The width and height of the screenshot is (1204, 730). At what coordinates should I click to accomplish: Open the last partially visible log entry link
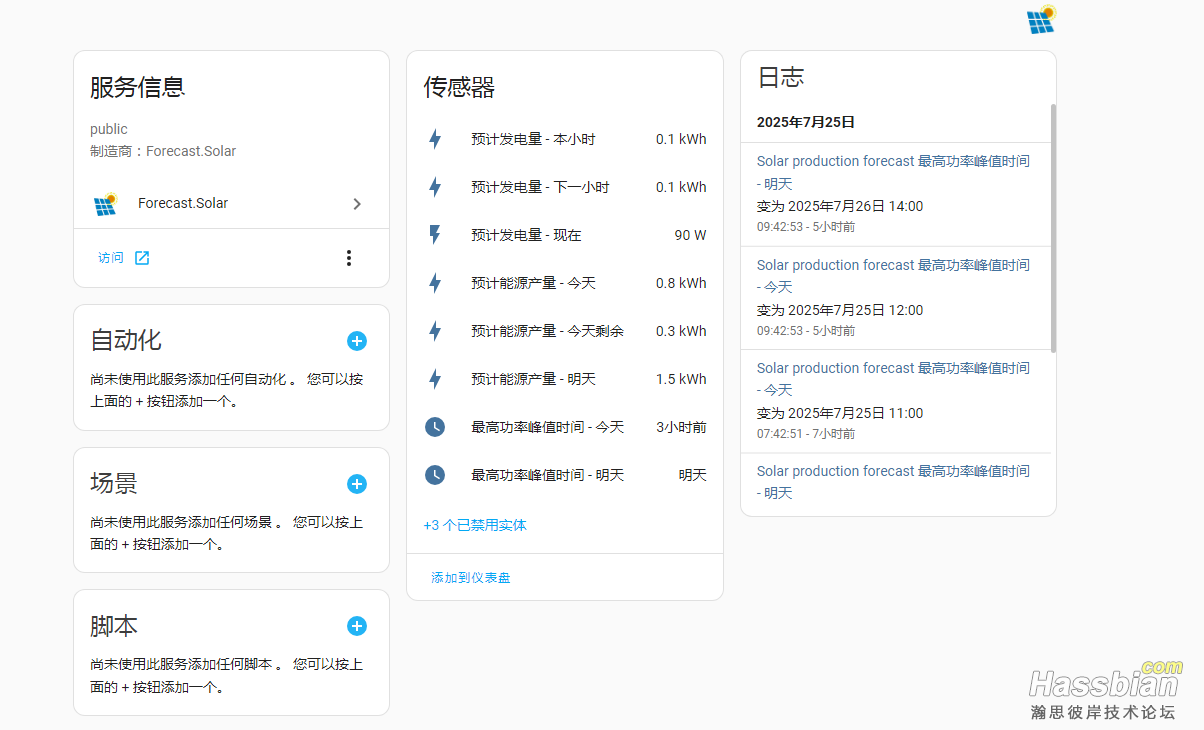pos(893,482)
